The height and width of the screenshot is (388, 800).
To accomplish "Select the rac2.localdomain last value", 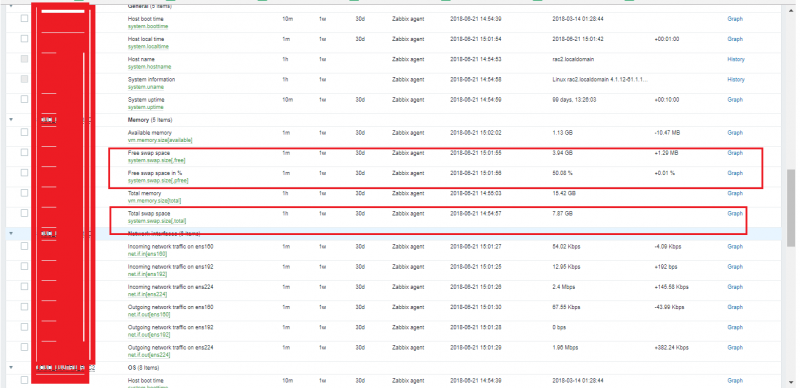I will point(573,59).
